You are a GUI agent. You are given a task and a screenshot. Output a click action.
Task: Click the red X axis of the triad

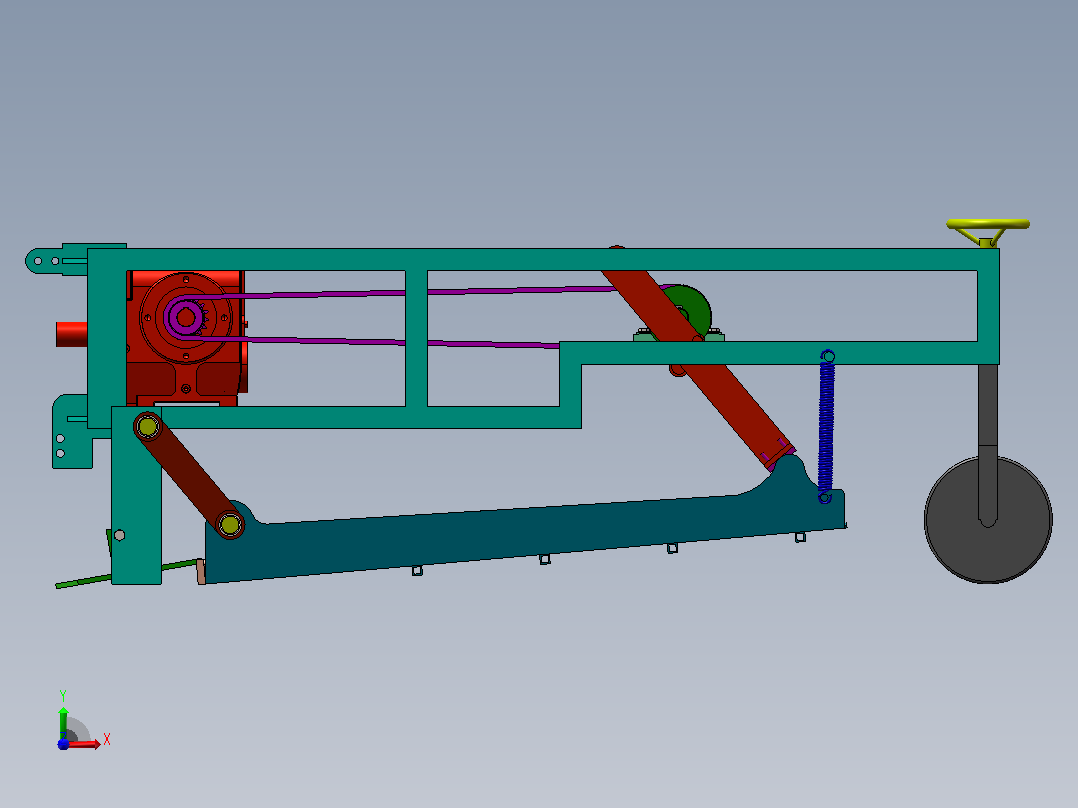click(84, 744)
